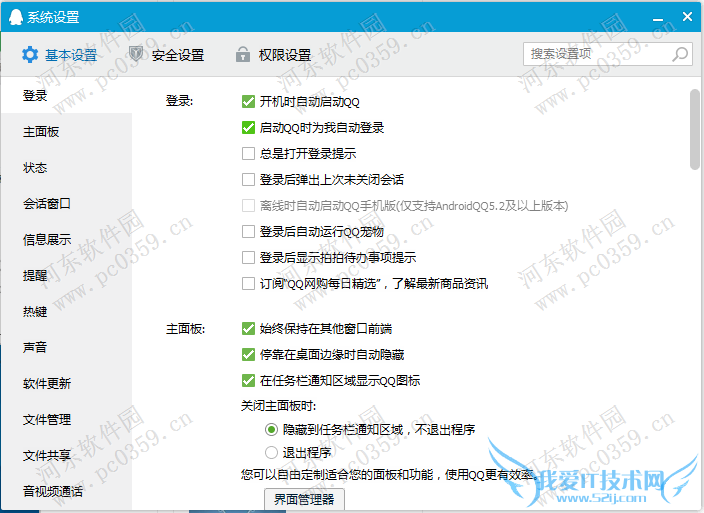Minimize the 系统设置 window
The image size is (704, 513).
[x=658, y=18]
